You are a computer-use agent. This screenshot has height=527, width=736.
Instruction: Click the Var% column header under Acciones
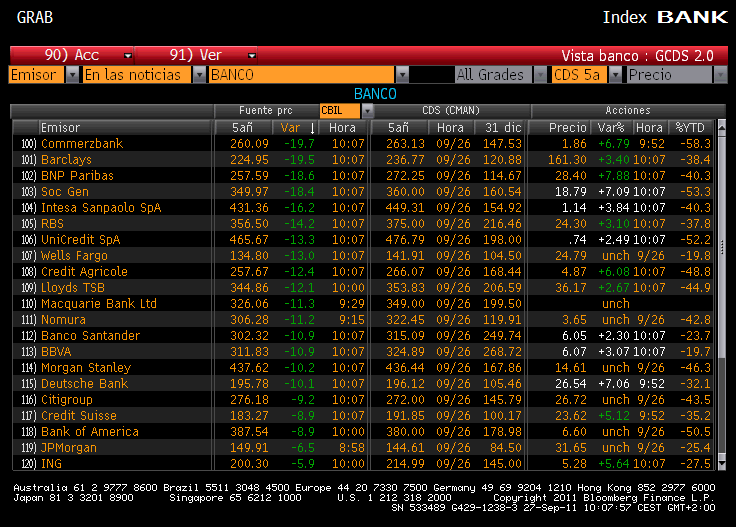tap(610, 128)
